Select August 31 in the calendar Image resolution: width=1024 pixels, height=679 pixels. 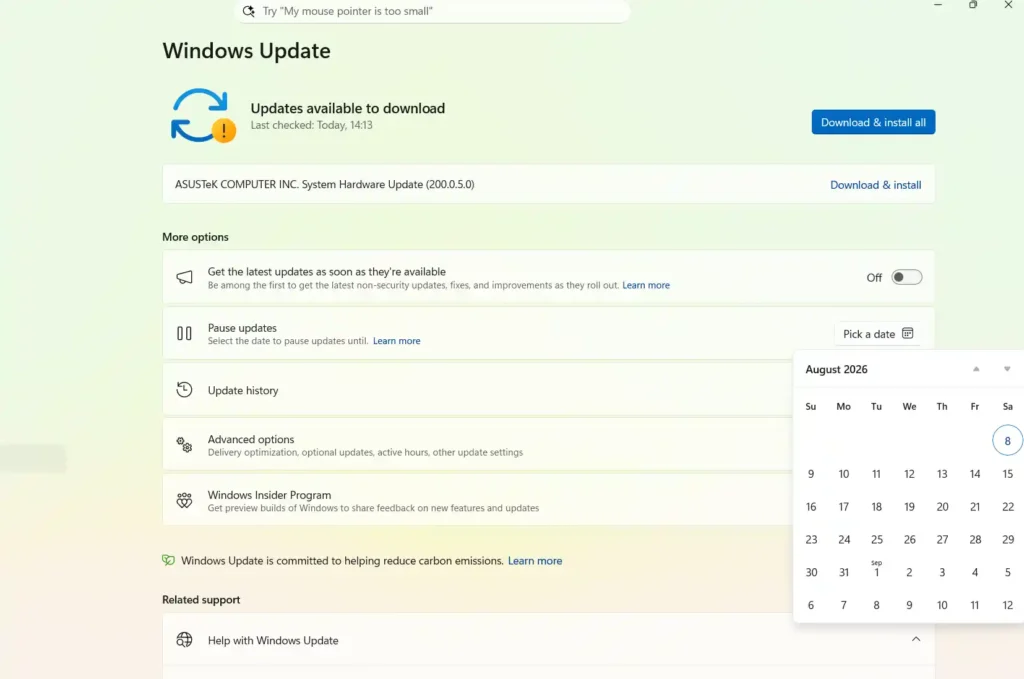844,573
